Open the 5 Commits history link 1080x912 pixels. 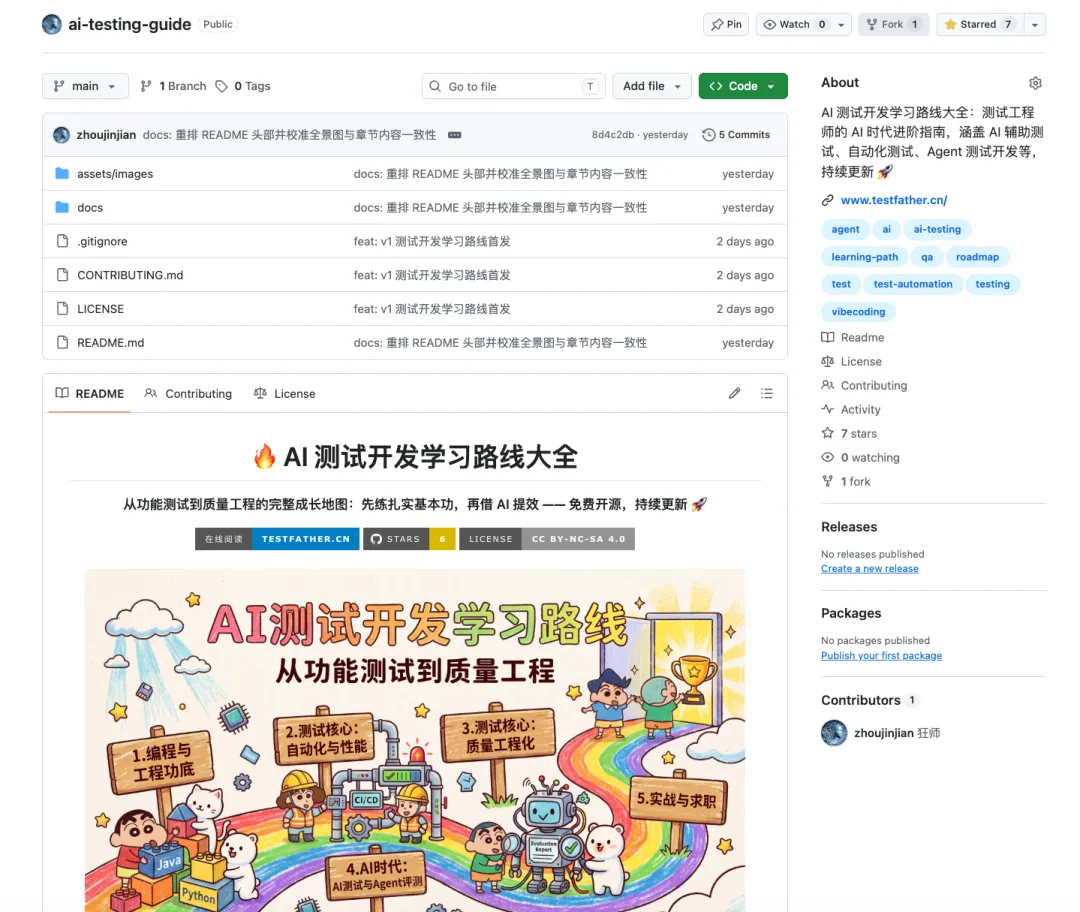point(736,135)
